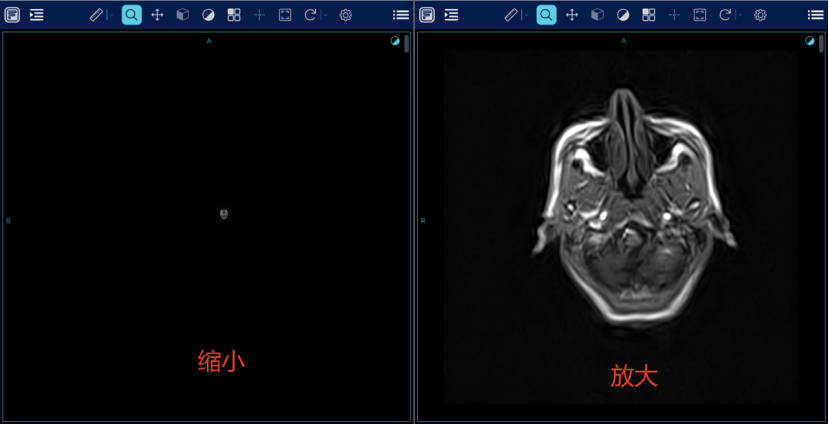
Task: Open the layout grid icon in left toolbar
Action: coord(234,15)
